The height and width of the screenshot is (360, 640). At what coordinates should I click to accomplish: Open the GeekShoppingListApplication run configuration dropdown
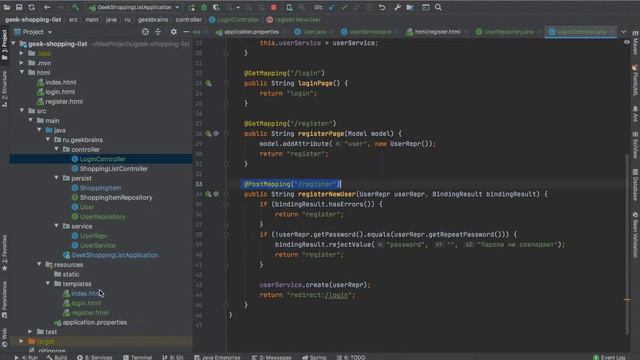pos(134,7)
